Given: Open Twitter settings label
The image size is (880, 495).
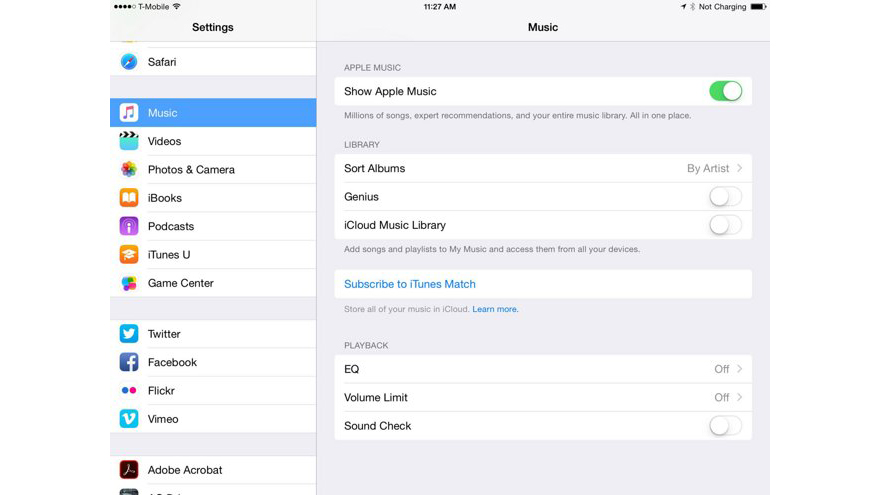Looking at the screenshot, I should 164,334.
